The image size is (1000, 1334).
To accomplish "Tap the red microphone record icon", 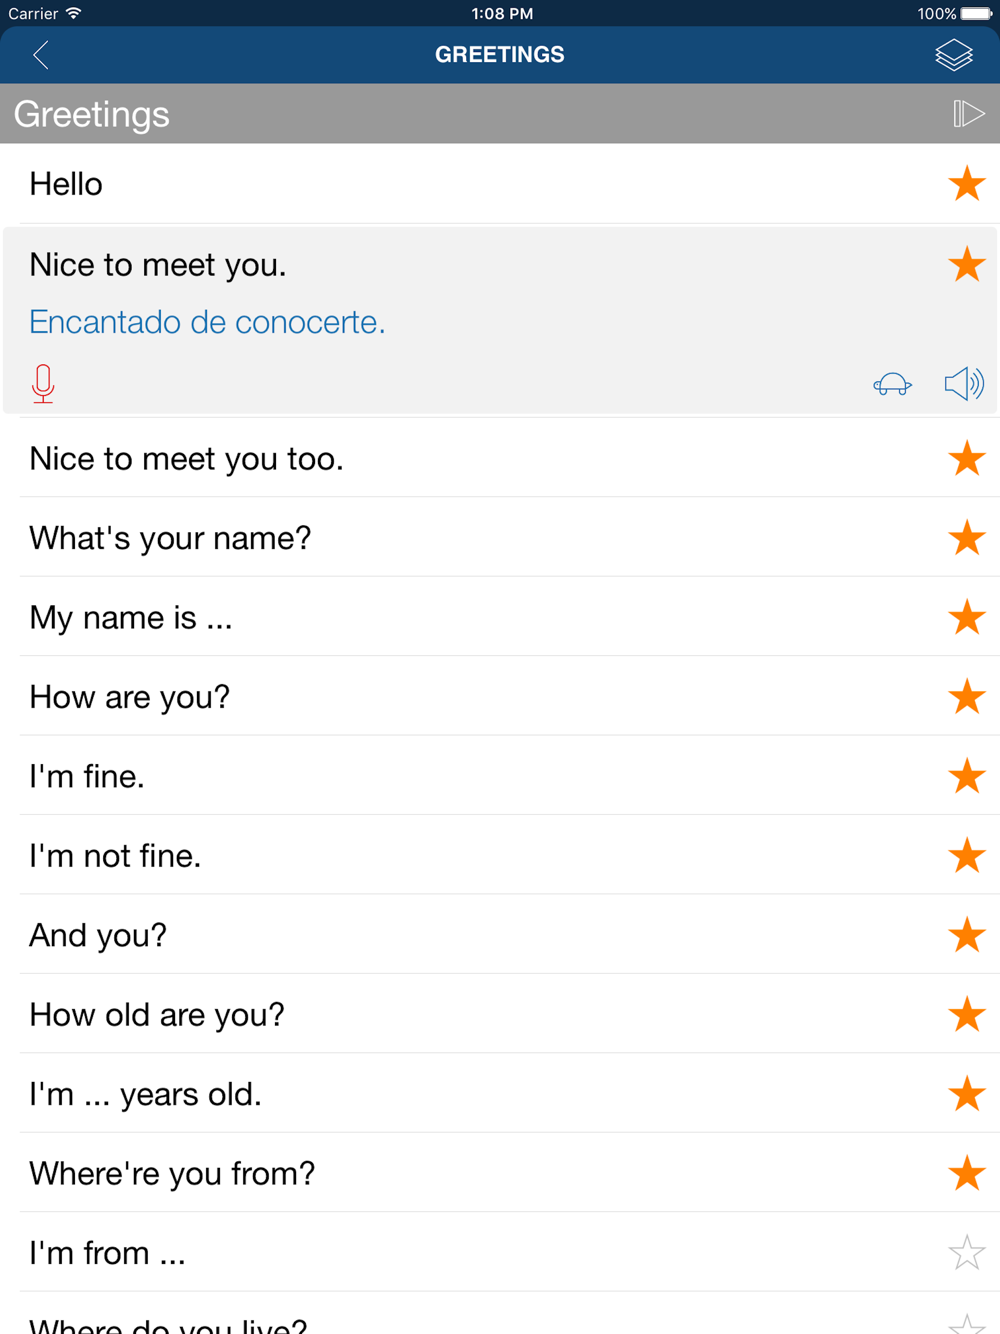I will [x=43, y=384].
